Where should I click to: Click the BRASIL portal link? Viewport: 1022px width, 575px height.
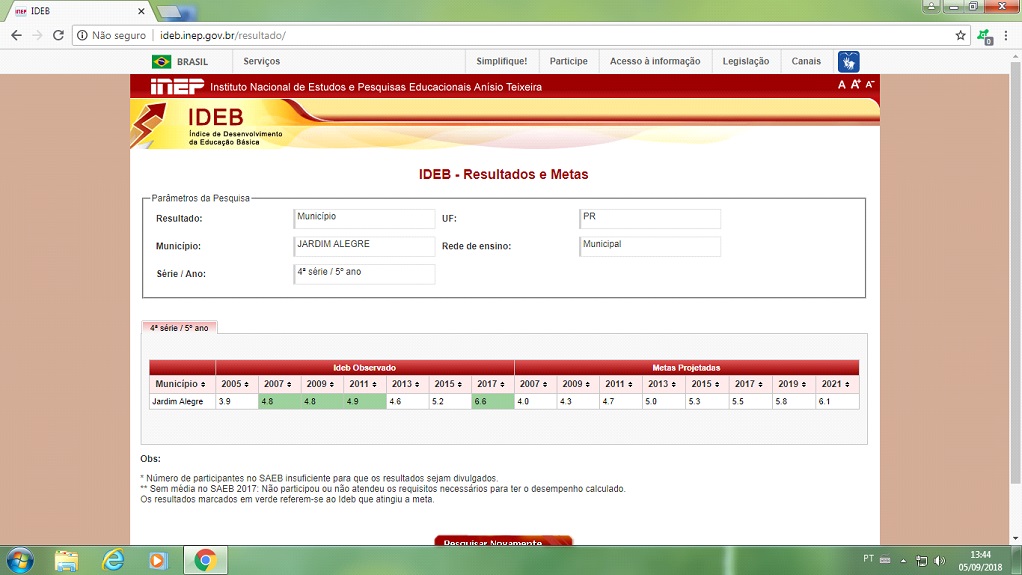point(192,62)
